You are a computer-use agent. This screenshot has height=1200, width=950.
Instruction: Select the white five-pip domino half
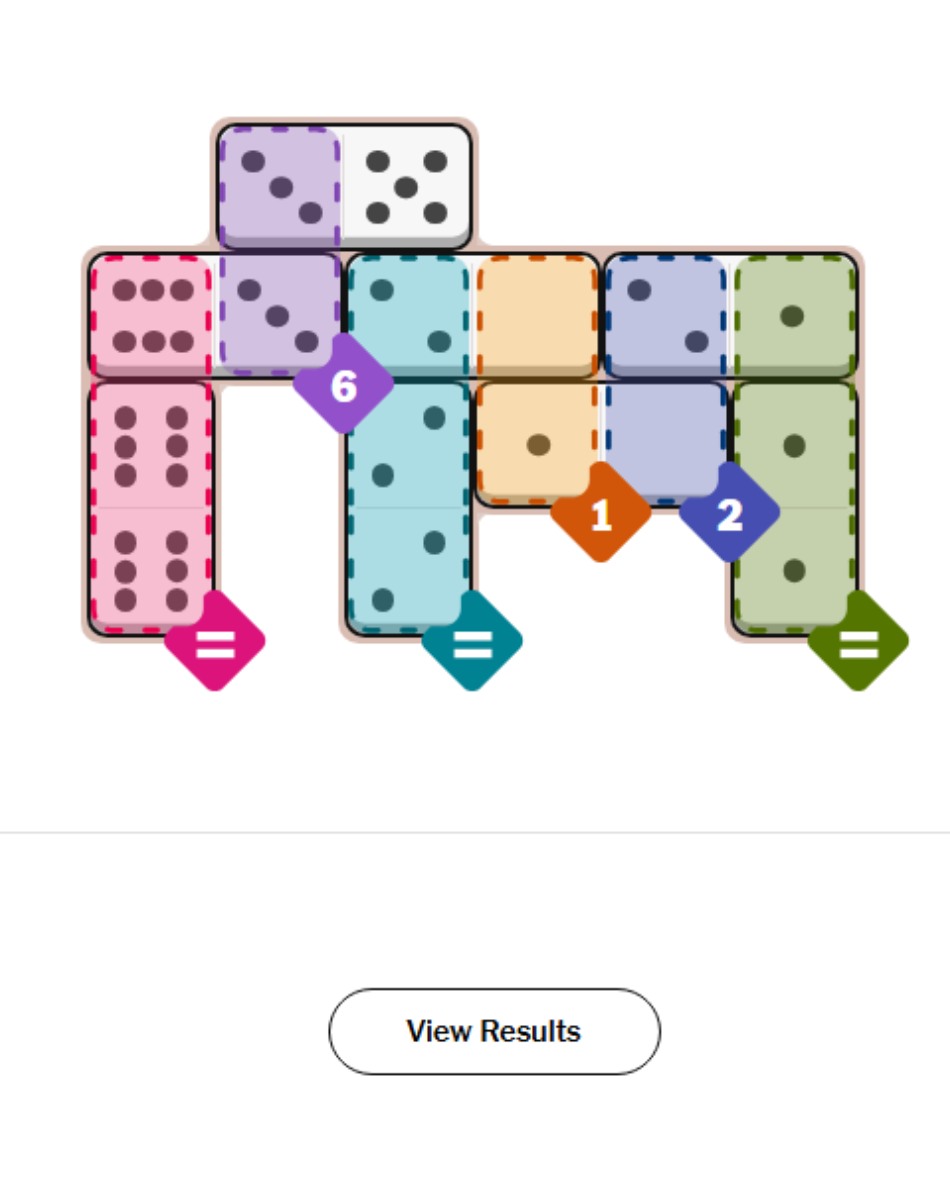tap(406, 187)
